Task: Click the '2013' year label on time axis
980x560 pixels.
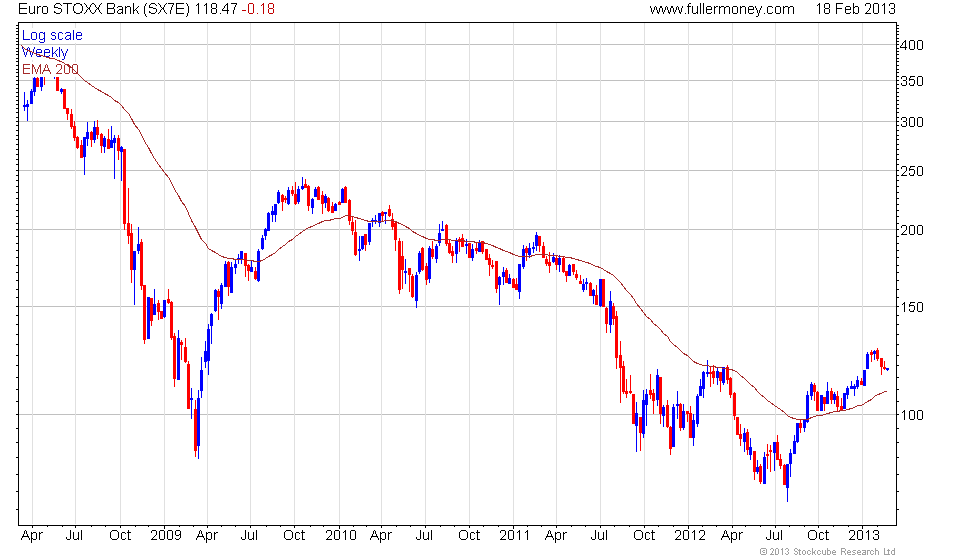Action: click(864, 536)
